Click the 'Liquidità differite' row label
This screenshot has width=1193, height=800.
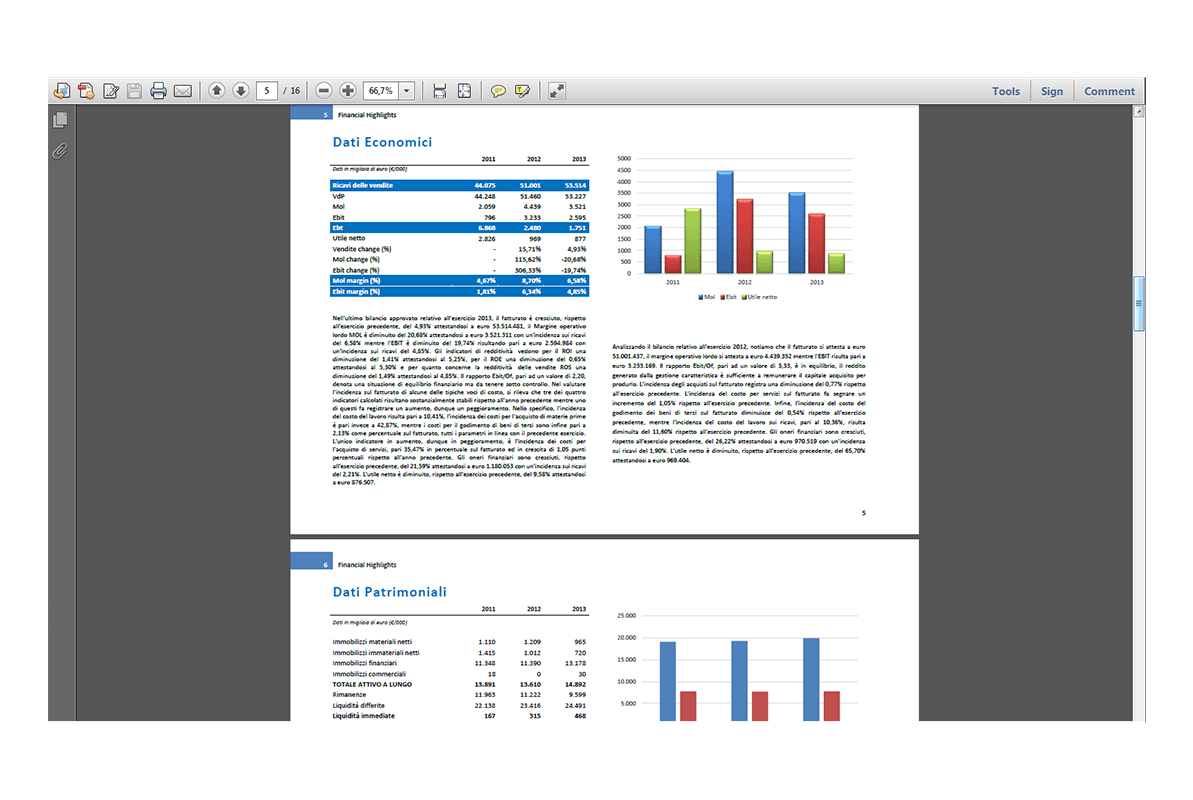[358, 706]
